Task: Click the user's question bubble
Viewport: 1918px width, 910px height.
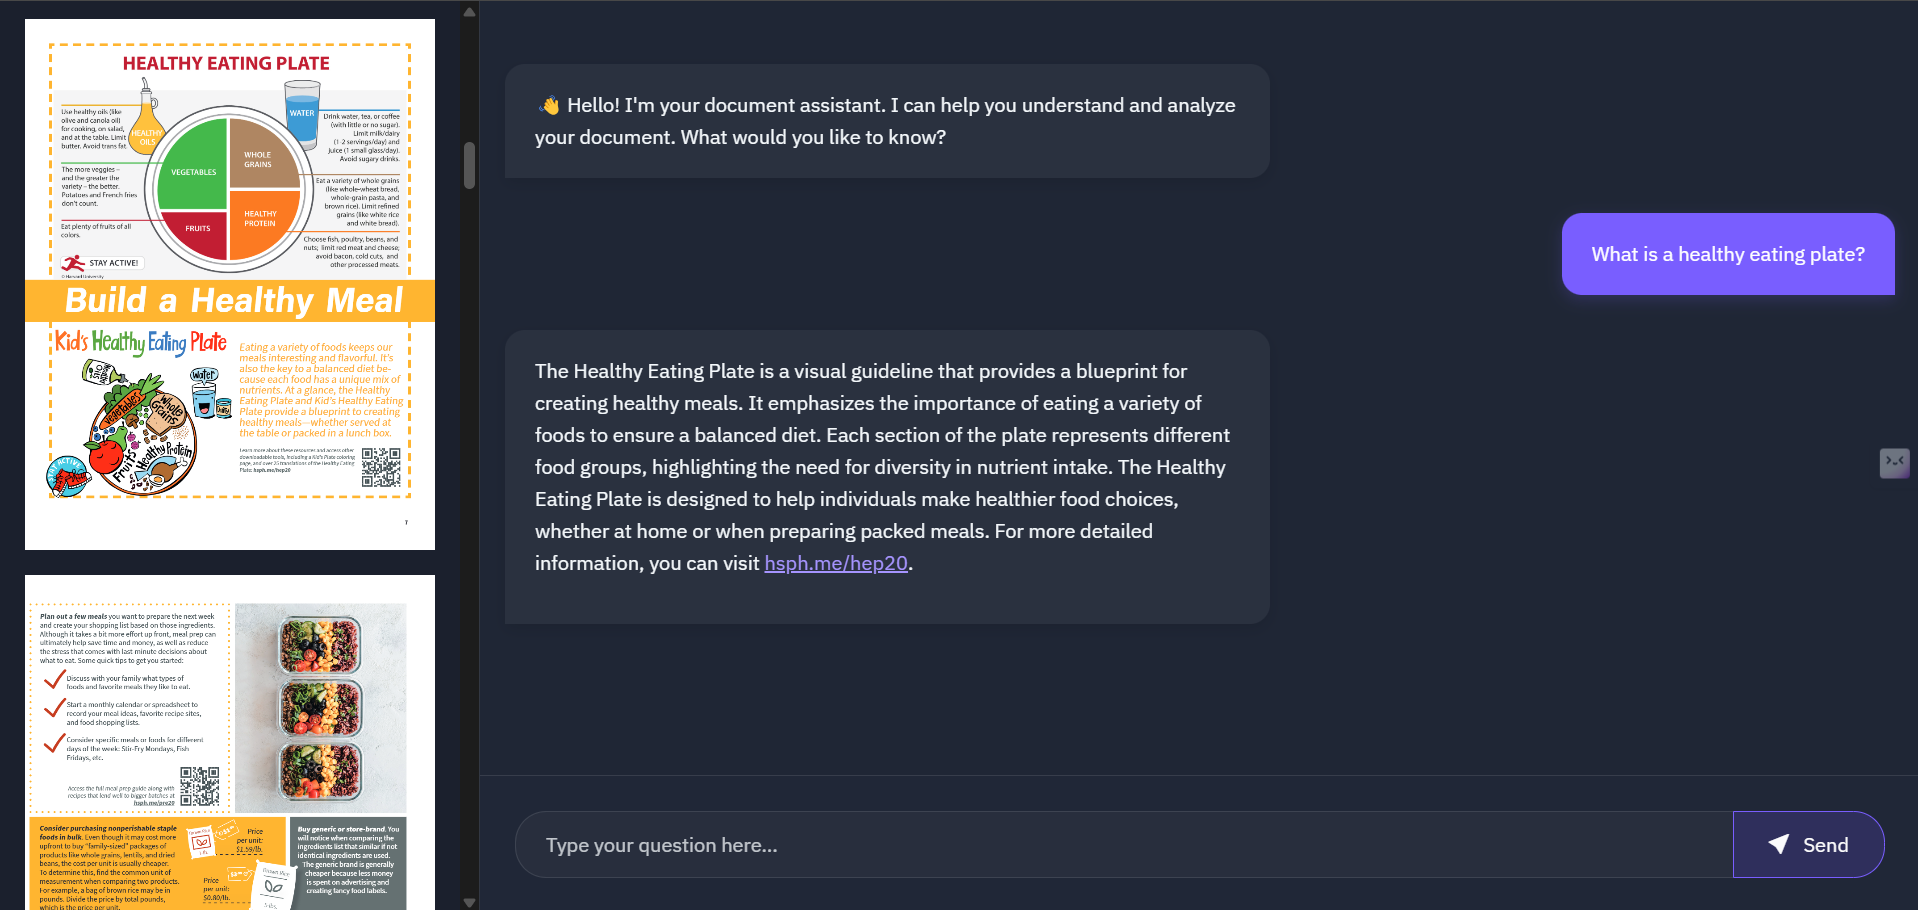Action: (1727, 254)
